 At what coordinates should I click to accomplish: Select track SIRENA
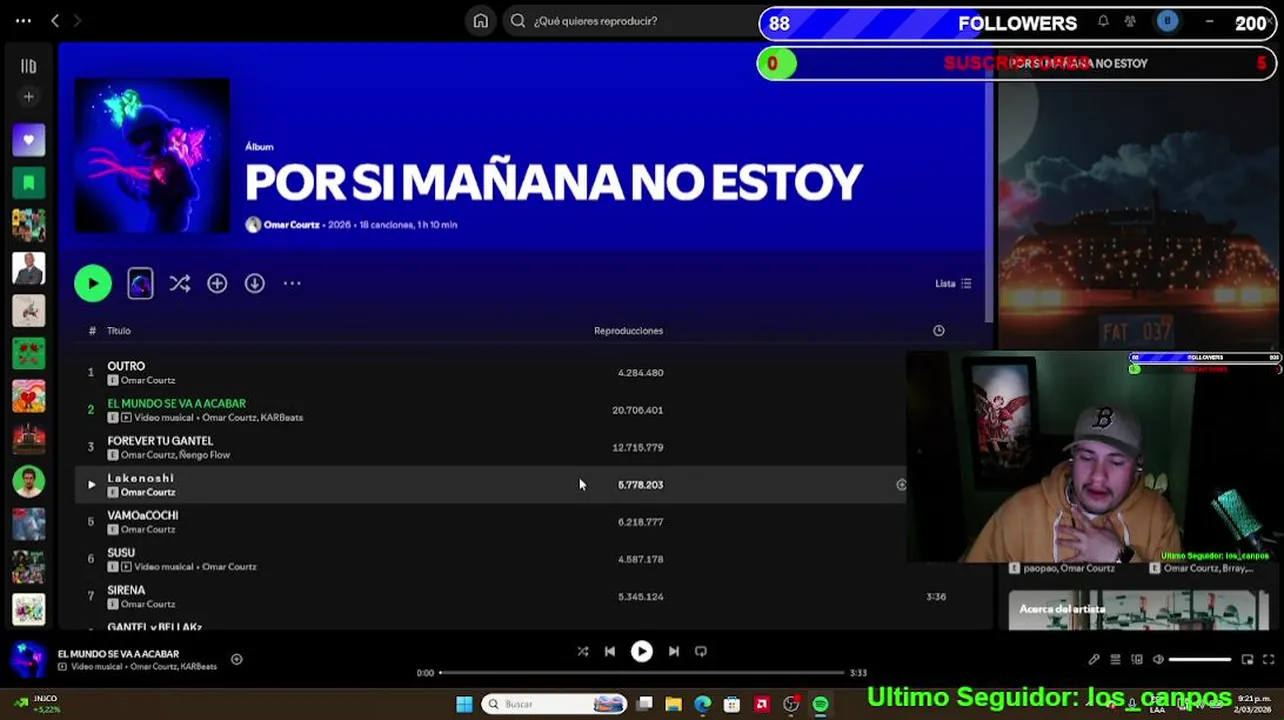point(126,591)
